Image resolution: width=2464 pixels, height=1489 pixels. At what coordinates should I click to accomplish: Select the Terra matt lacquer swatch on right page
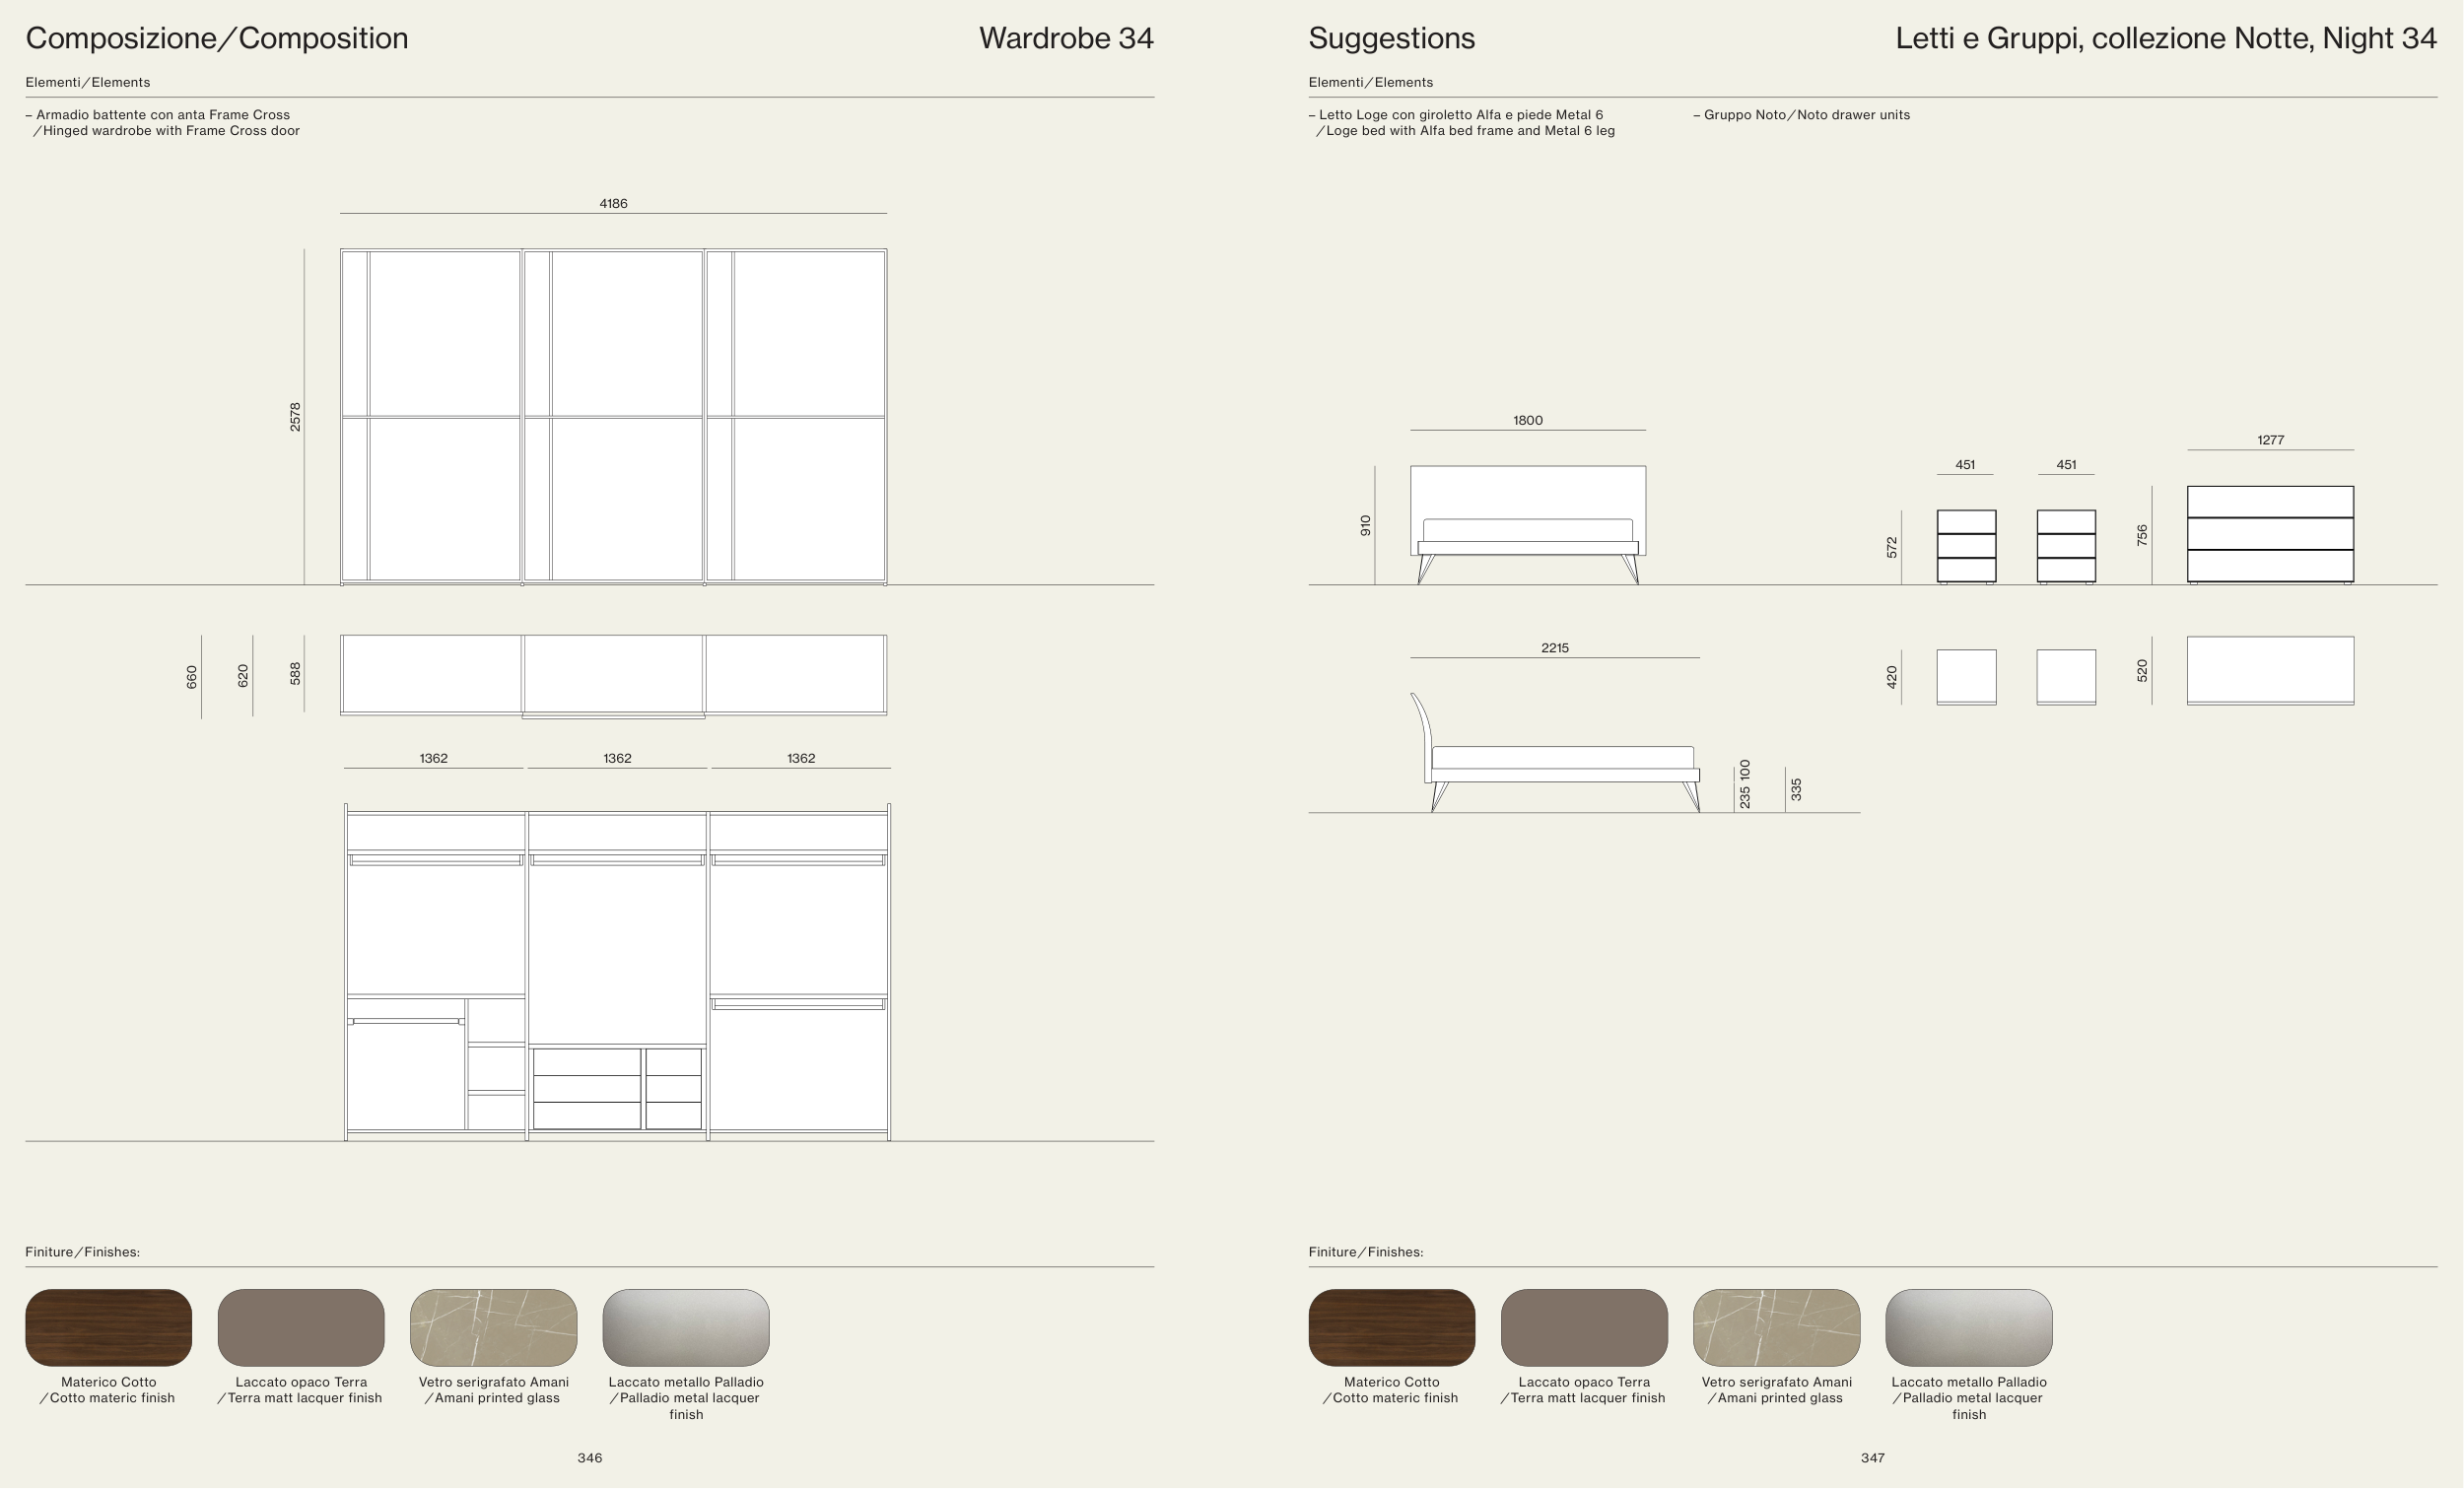[x=1584, y=1327]
